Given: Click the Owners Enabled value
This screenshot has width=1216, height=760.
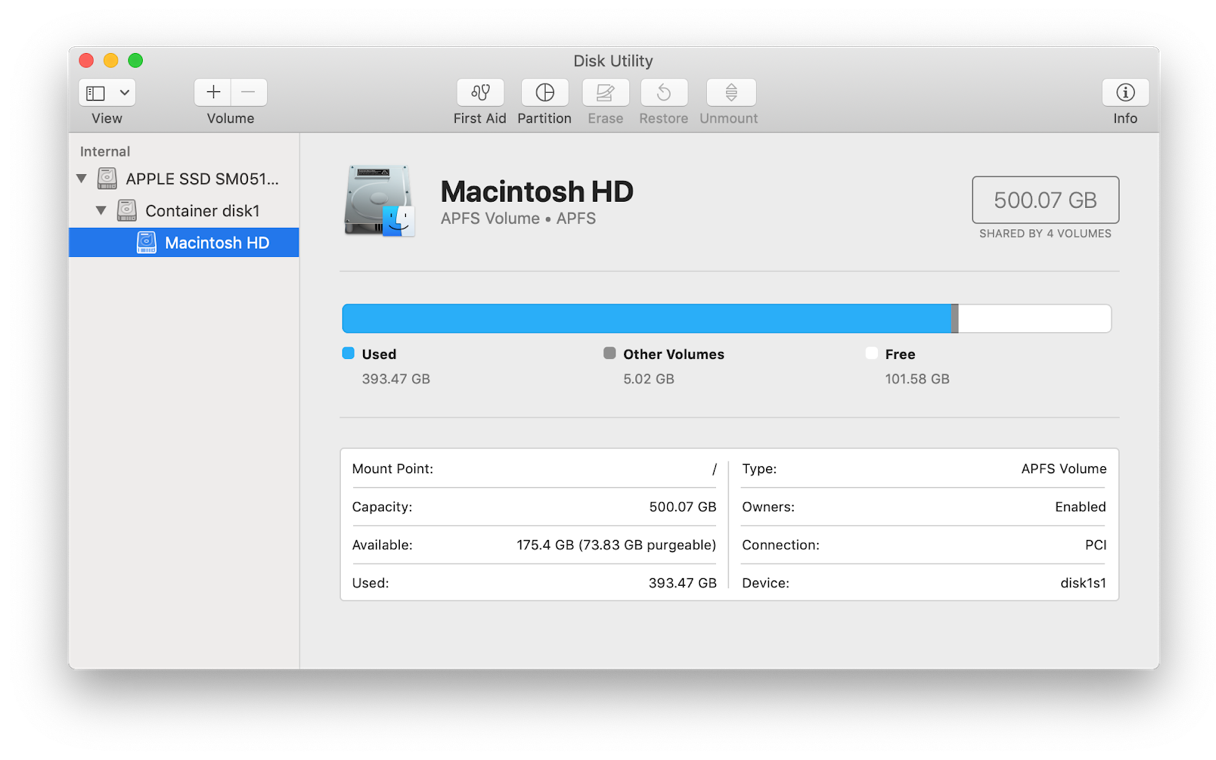Looking at the screenshot, I should 1080,507.
